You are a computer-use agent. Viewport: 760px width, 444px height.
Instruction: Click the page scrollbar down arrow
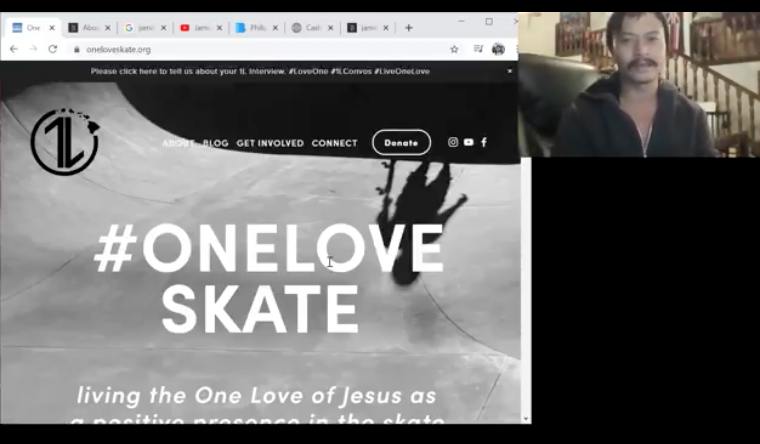[x=526, y=419]
